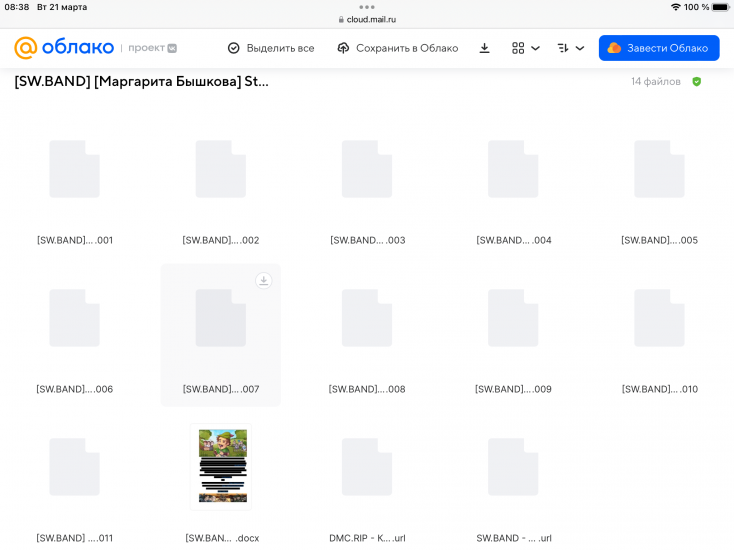Click the Завести Облако button

[x=658, y=48]
